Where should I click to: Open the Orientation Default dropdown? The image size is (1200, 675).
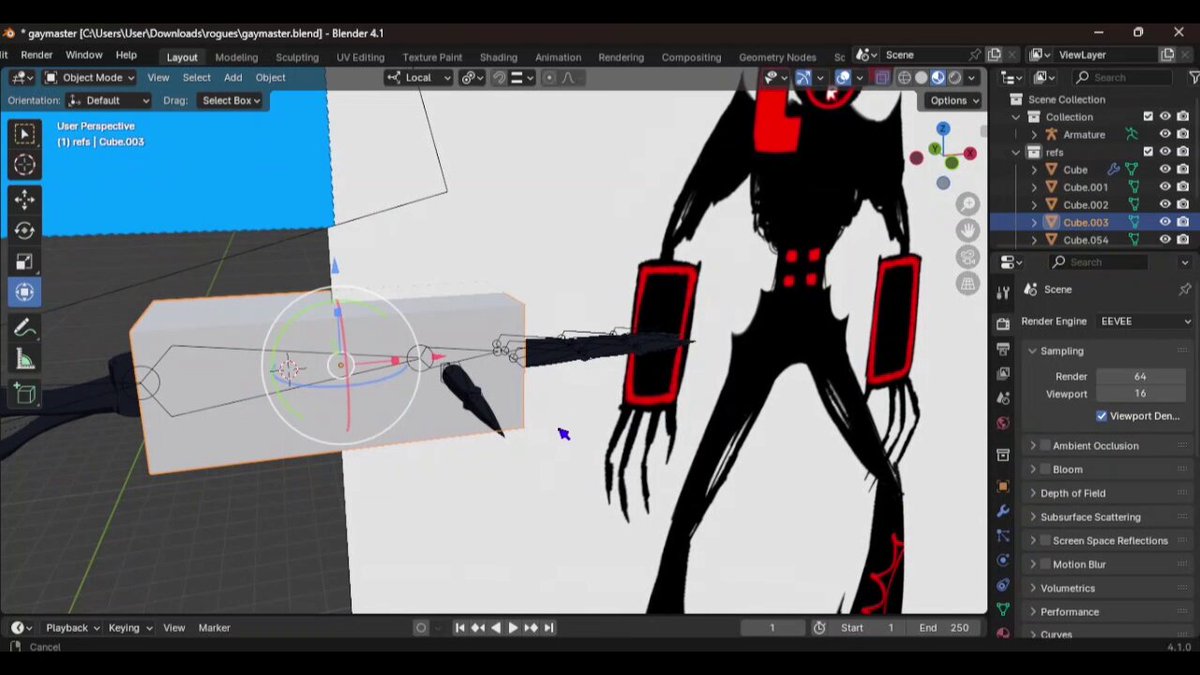pyautogui.click(x=109, y=100)
